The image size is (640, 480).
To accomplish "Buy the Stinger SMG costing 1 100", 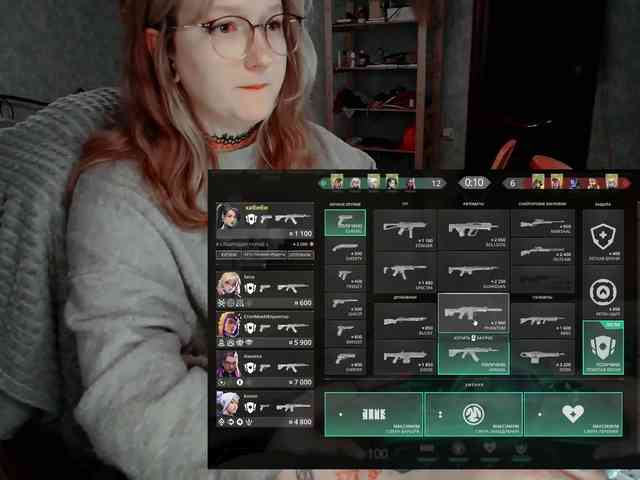I will click(x=405, y=230).
